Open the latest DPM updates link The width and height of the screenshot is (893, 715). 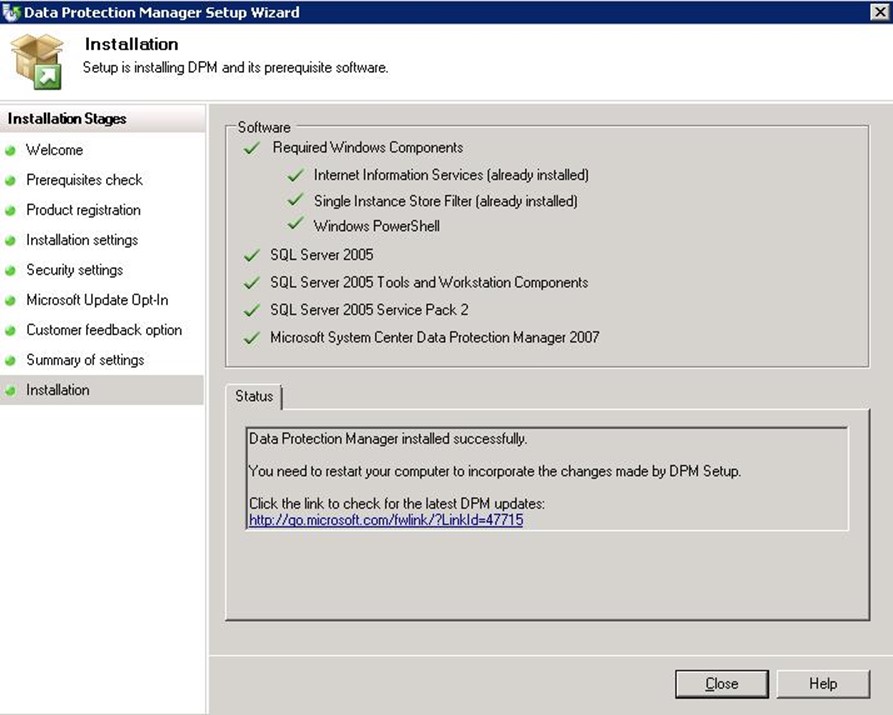[386, 520]
